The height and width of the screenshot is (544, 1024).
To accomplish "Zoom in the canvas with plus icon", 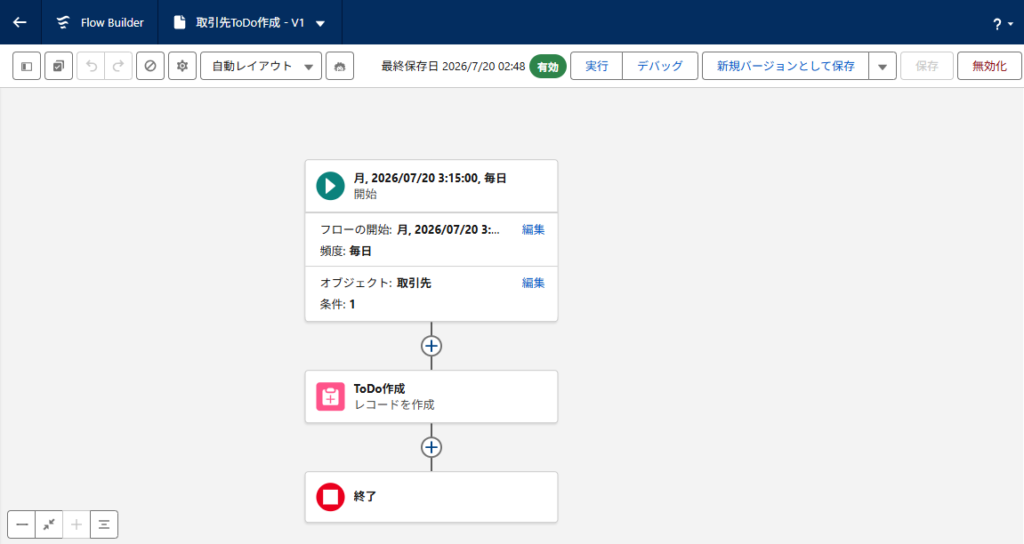I will click(76, 524).
